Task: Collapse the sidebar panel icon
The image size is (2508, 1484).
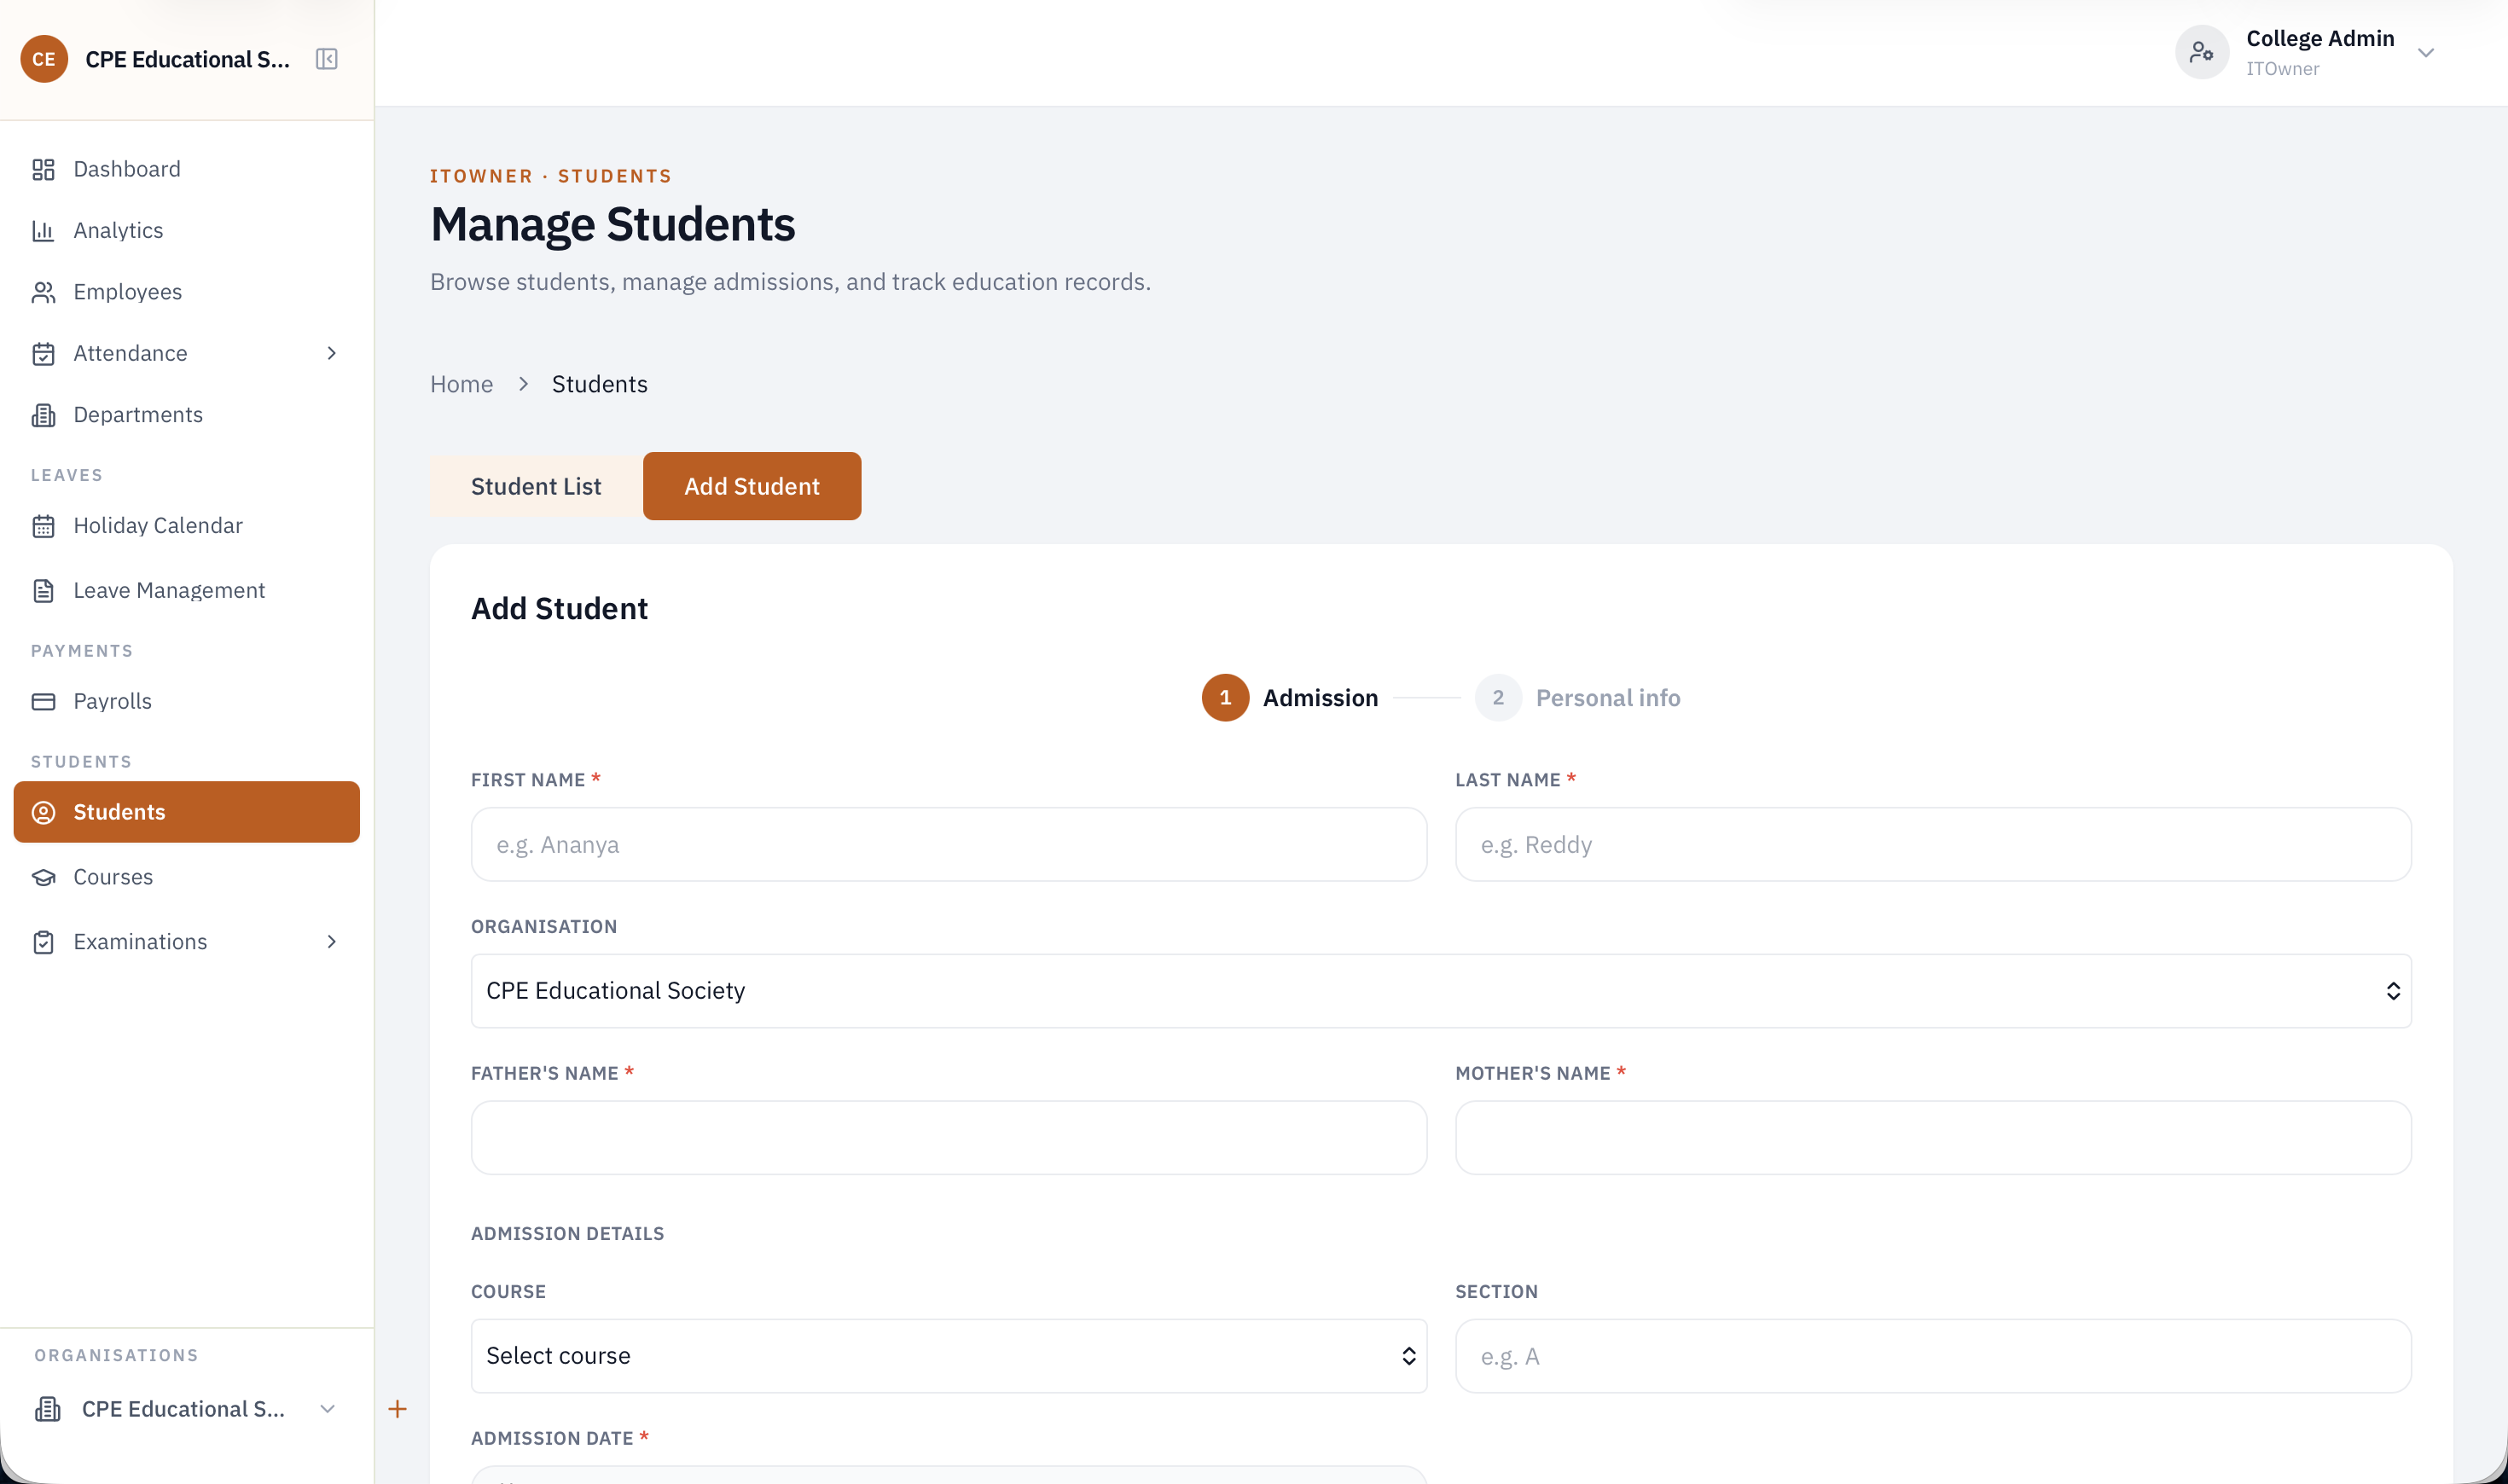Action: [x=326, y=59]
